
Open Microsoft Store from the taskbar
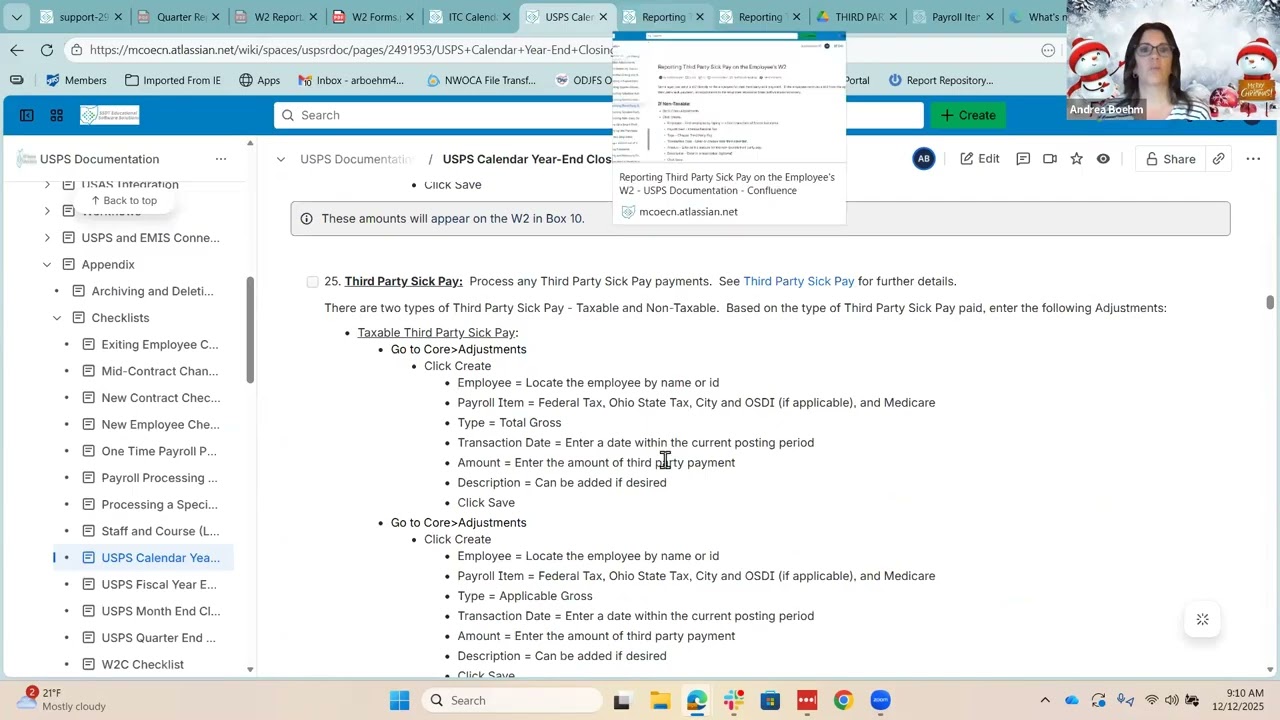tap(770, 700)
